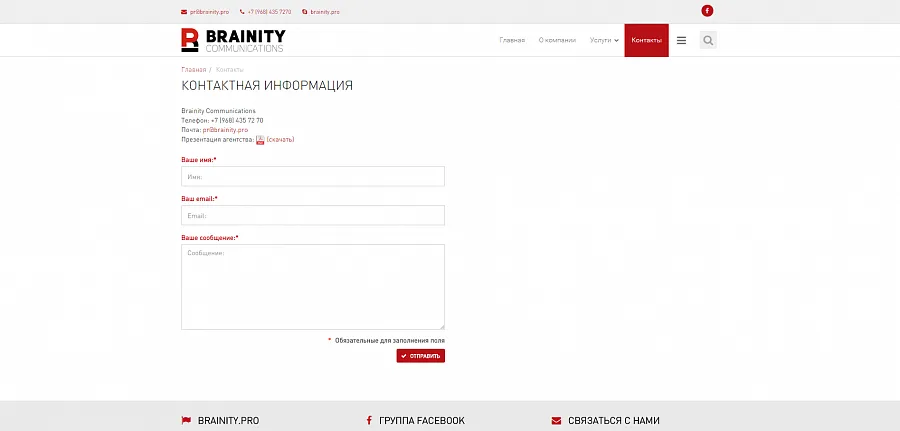This screenshot has height=431, width=900.
Task: Click the Brainity Communications logo
Action: coord(233,40)
